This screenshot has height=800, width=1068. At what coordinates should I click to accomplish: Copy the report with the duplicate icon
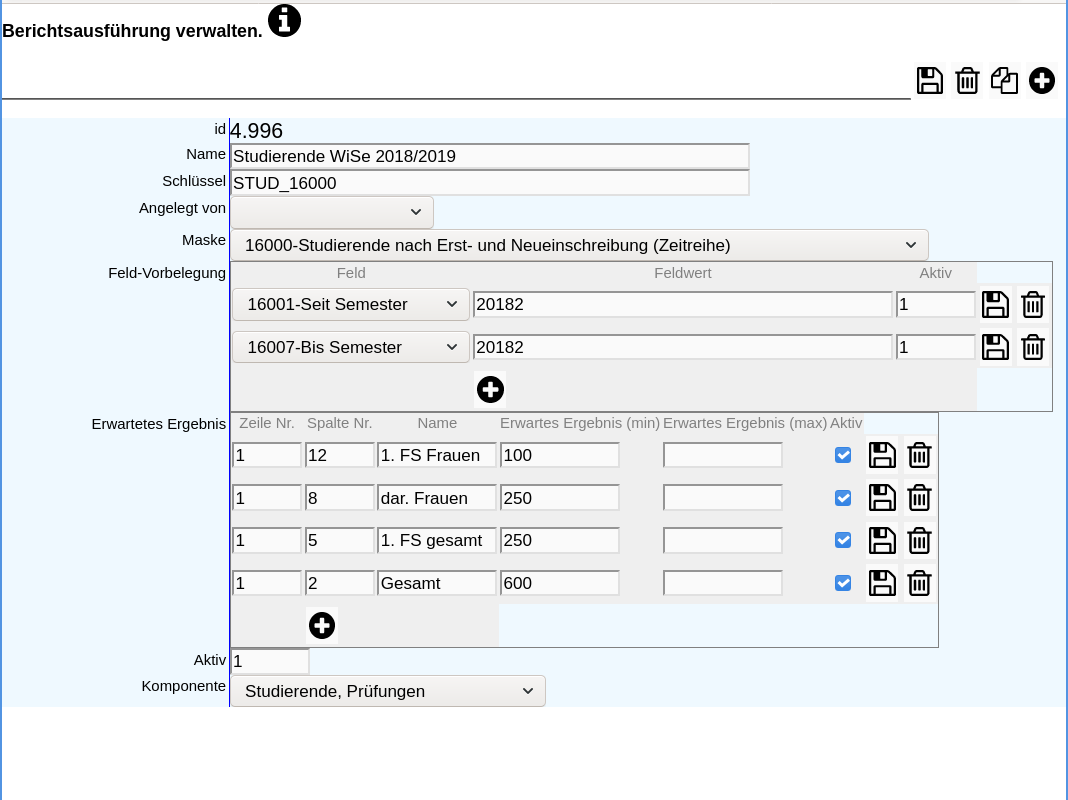coord(1004,81)
